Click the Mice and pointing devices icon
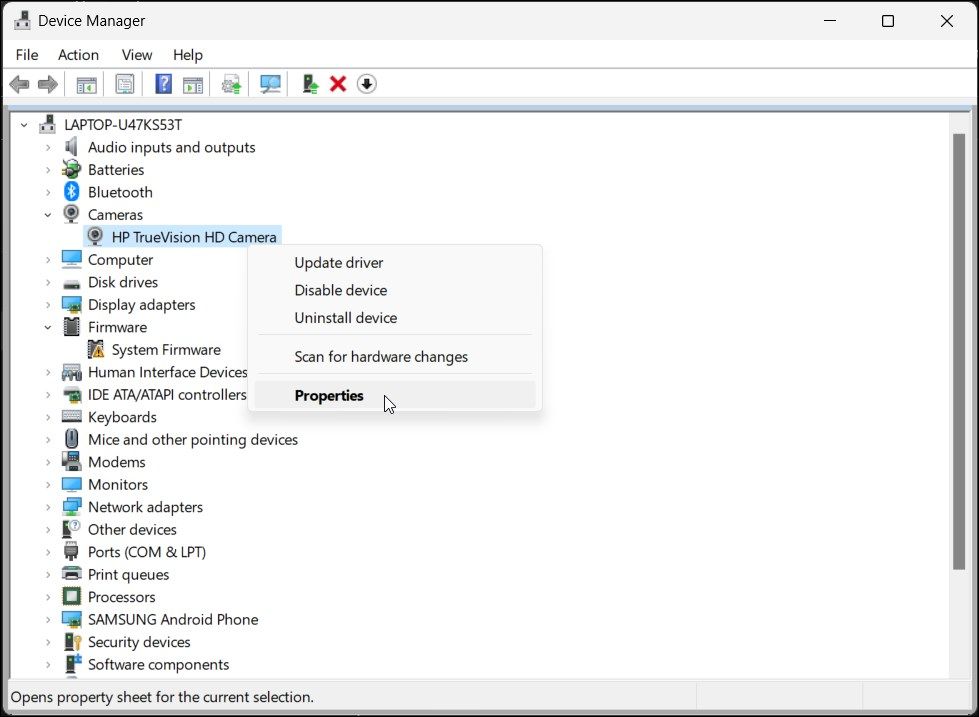 (72, 439)
